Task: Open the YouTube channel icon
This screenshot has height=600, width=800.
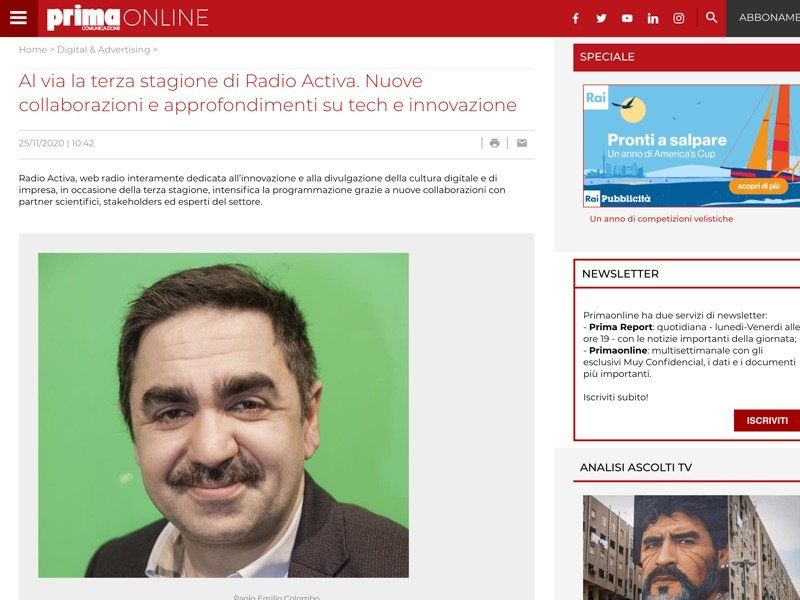Action: (x=626, y=16)
